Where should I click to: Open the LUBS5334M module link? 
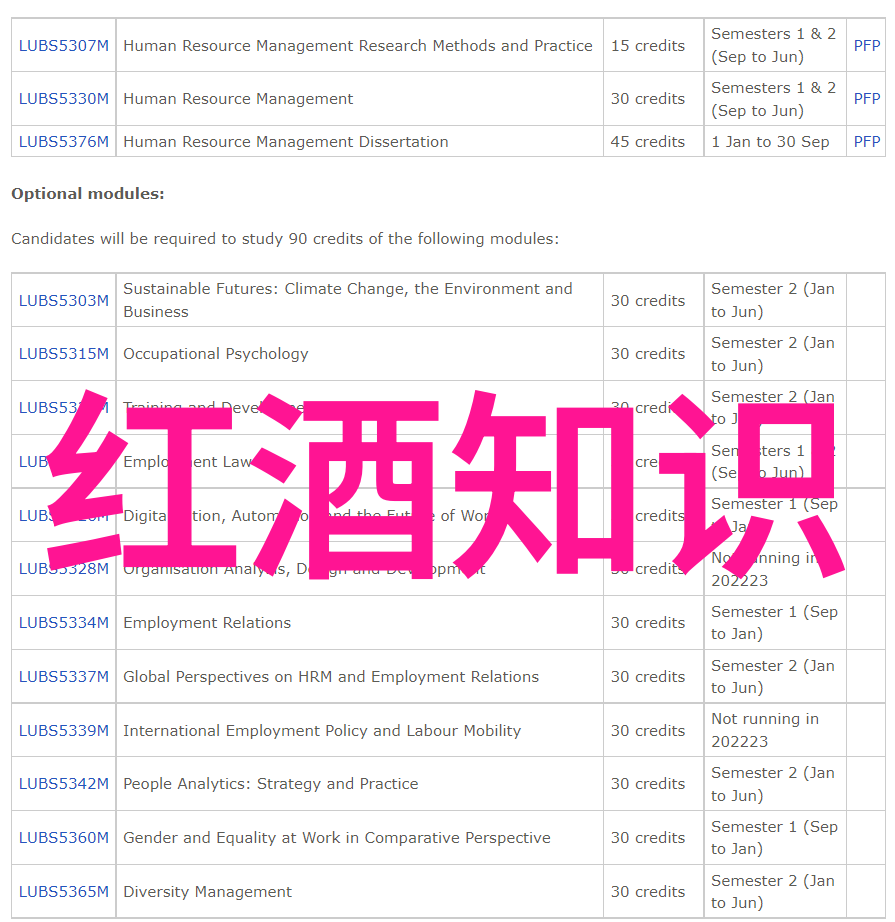(64, 623)
